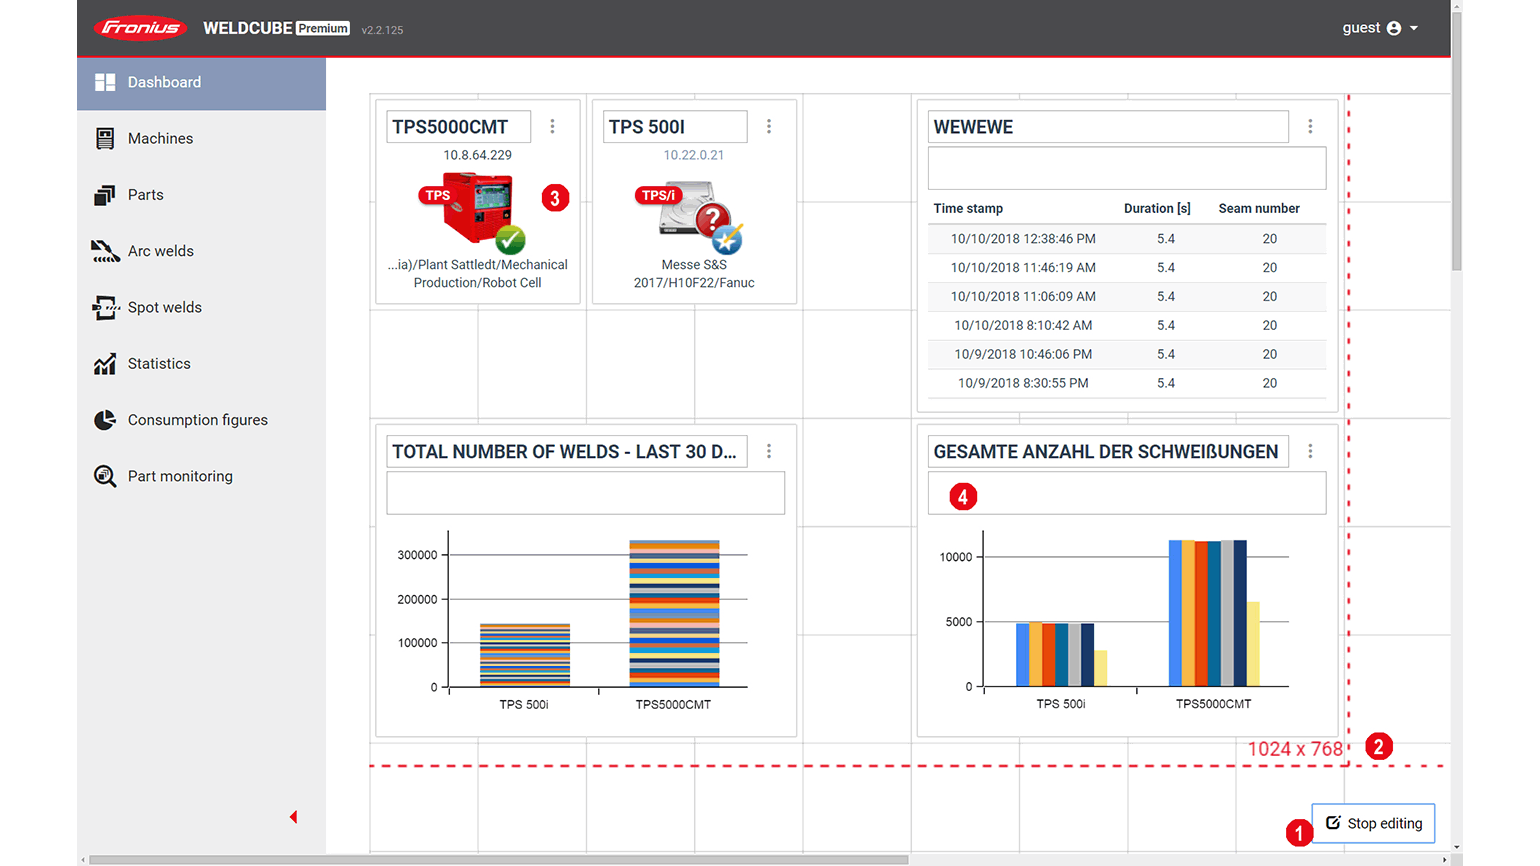The height and width of the screenshot is (866, 1540).
Task: Open Arc welds via its icon
Action: tap(105, 251)
